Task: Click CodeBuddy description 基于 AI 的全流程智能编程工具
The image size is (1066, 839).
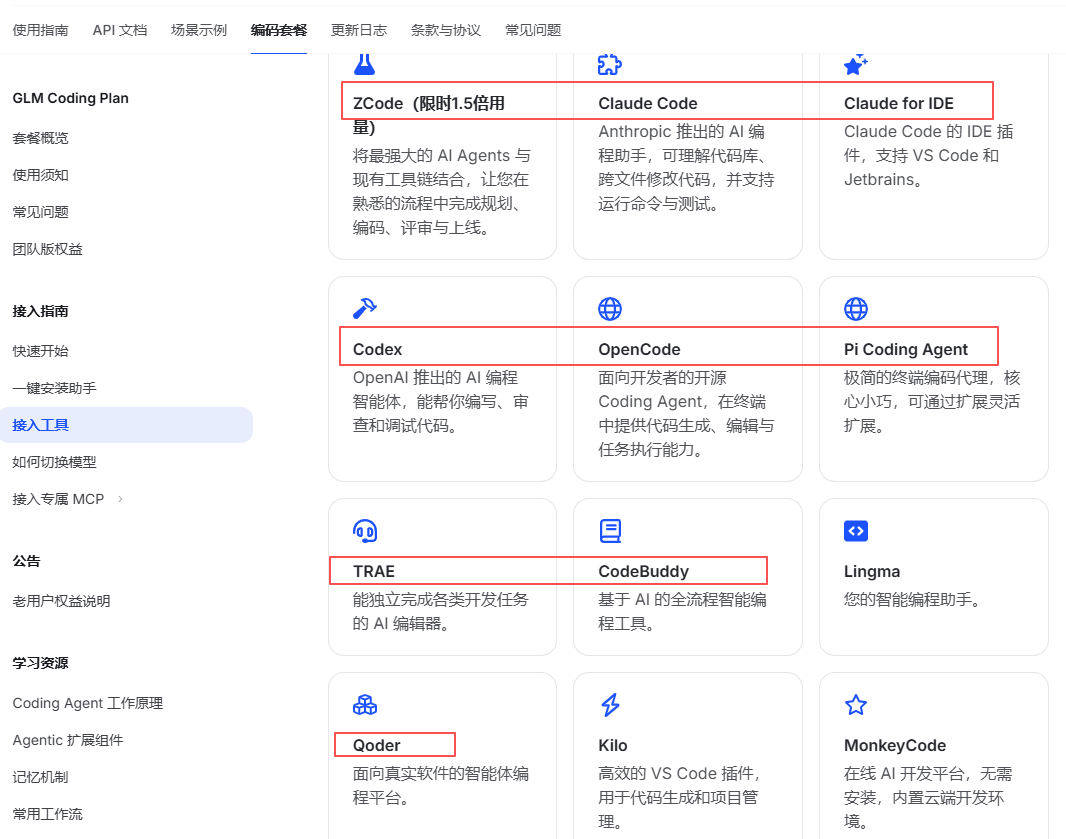Action: click(x=683, y=611)
